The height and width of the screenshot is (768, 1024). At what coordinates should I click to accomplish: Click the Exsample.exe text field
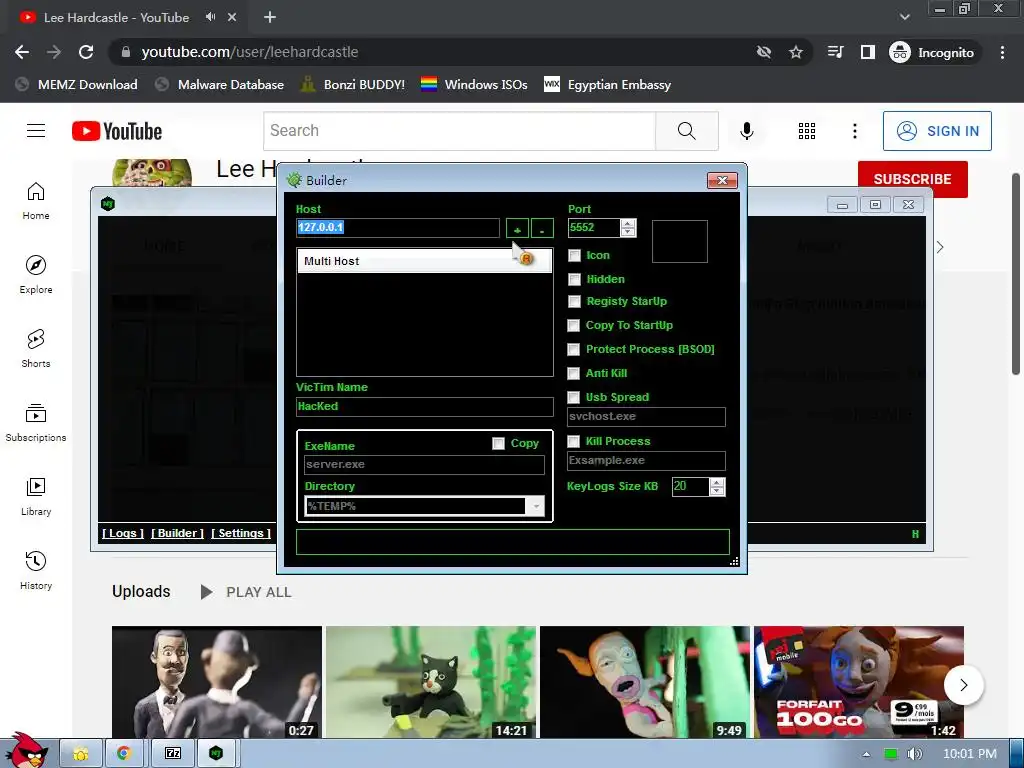coord(646,460)
